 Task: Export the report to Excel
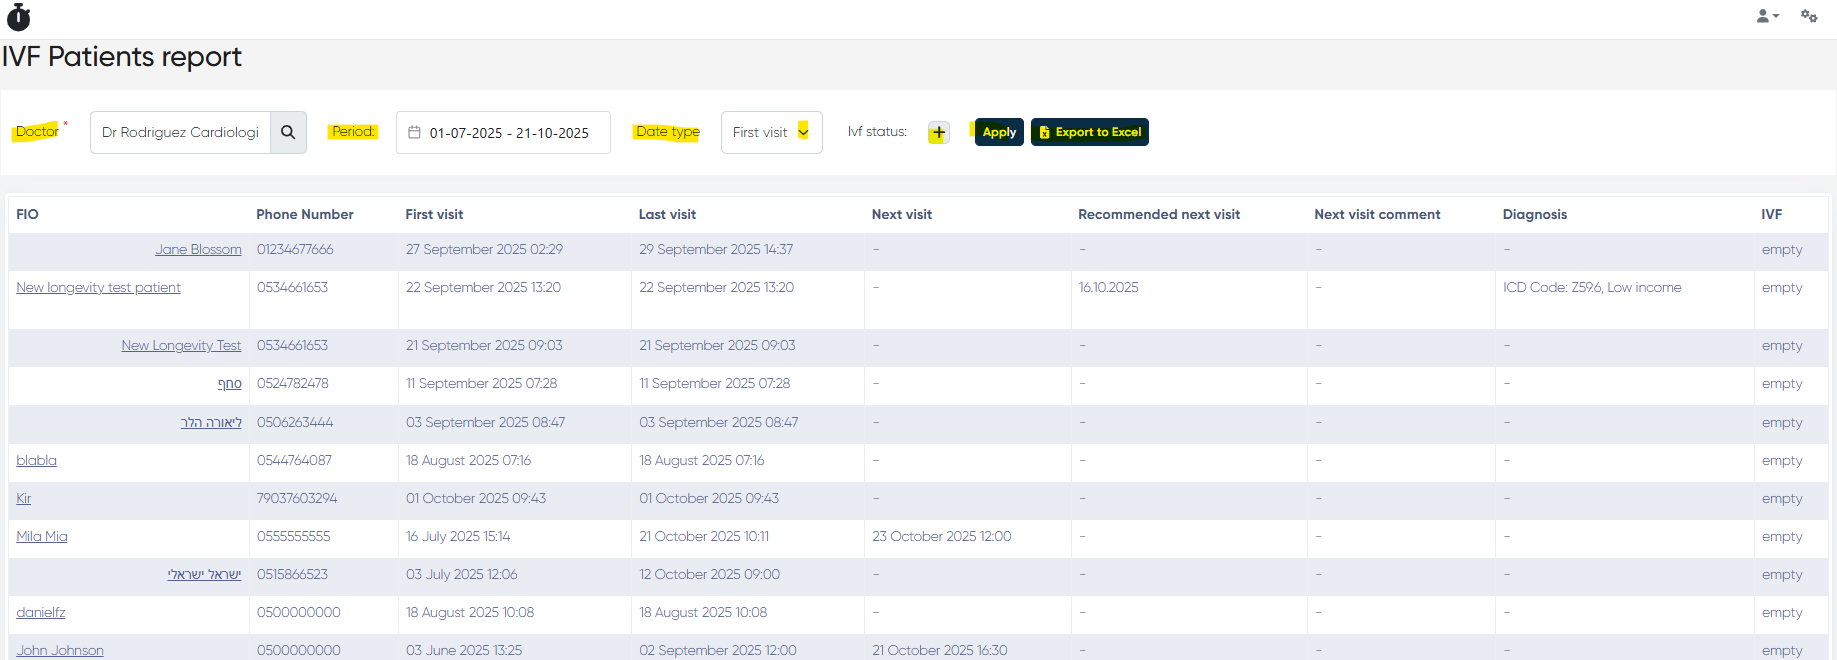[1089, 132]
